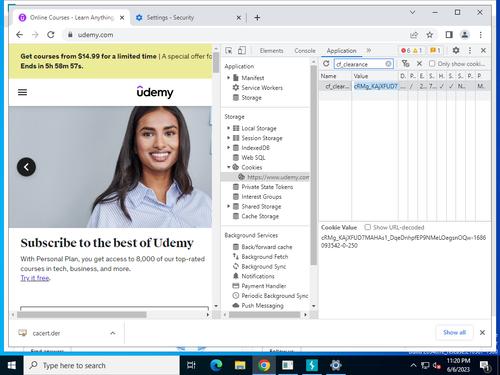Image resolution: width=500 pixels, height=375 pixels.
Task: Open Windows Start menu
Action: [12, 365]
